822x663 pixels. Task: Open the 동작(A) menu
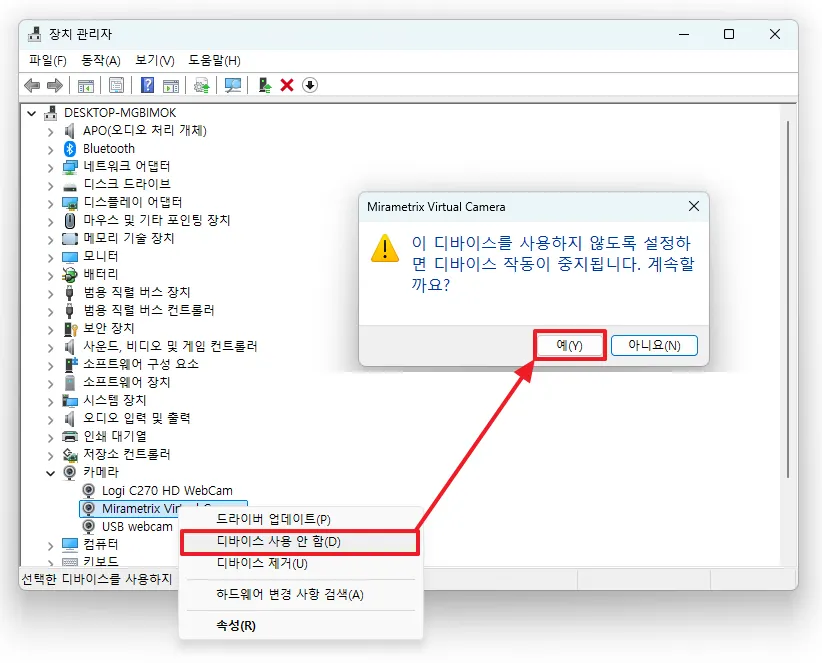point(101,61)
